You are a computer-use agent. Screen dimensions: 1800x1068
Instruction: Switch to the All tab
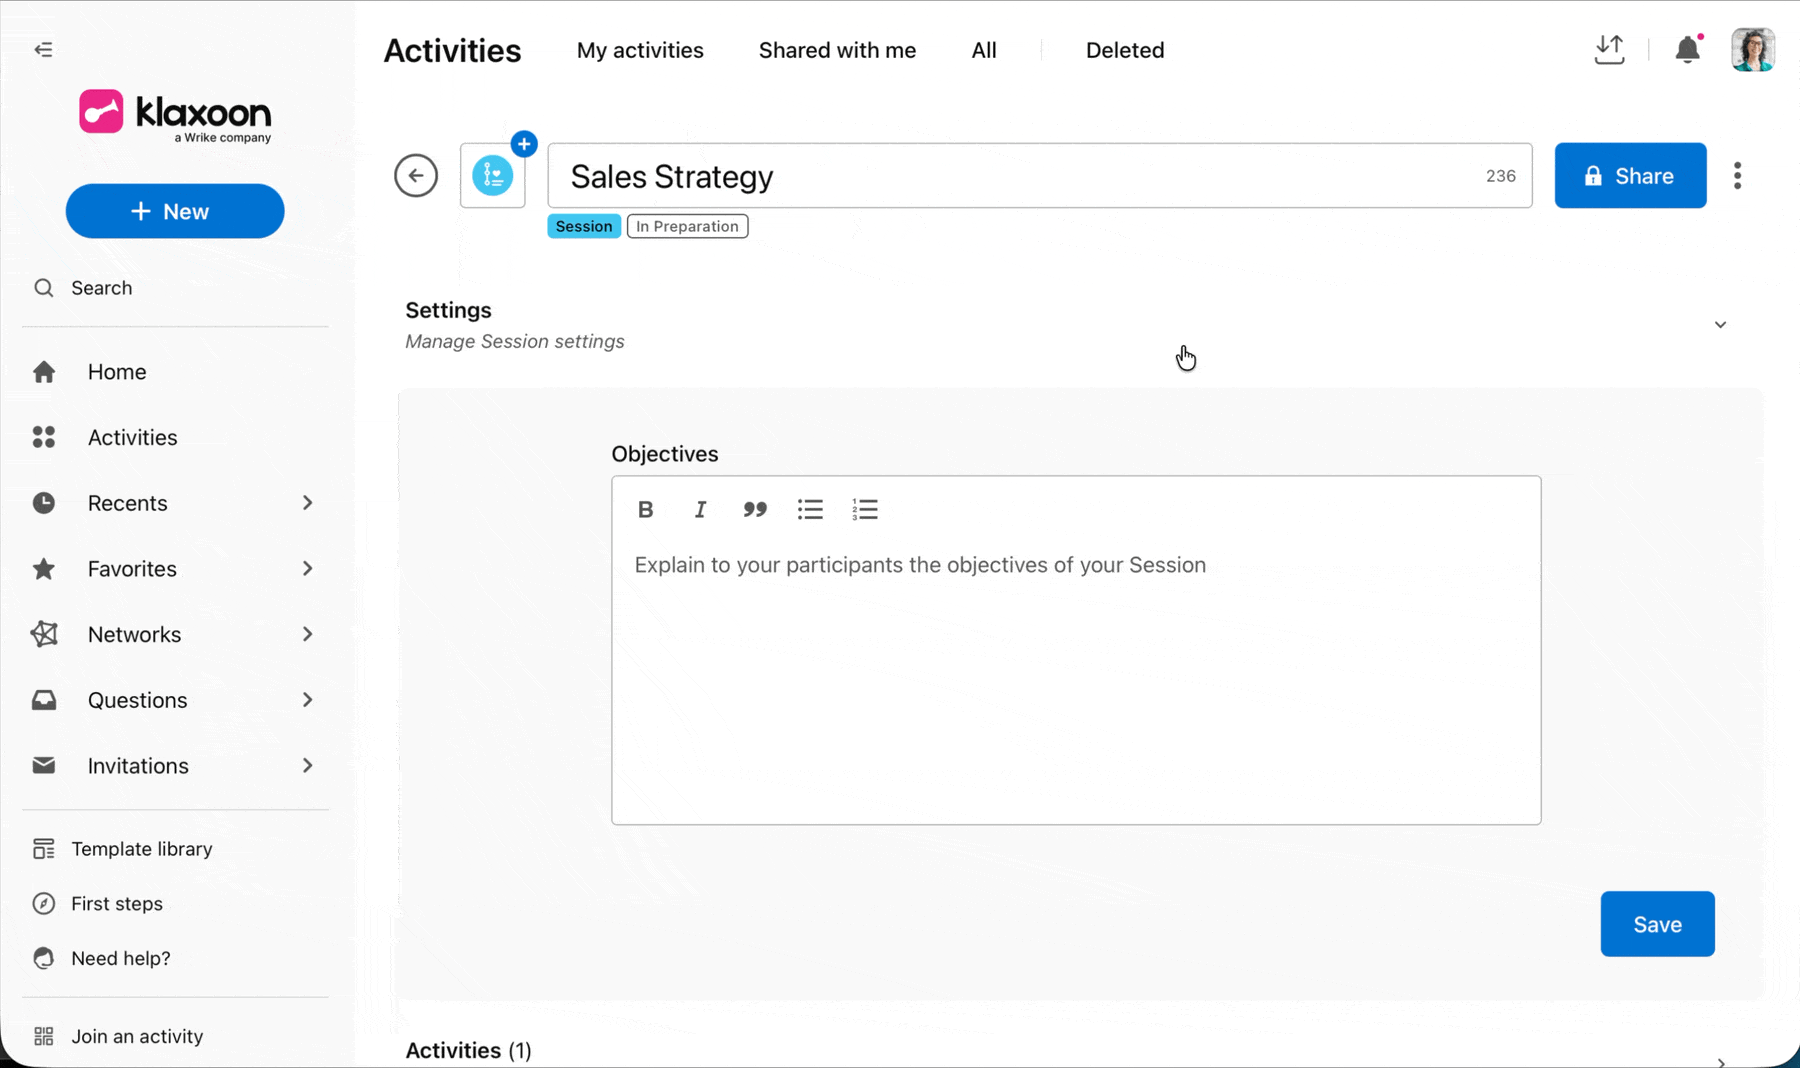pos(984,50)
